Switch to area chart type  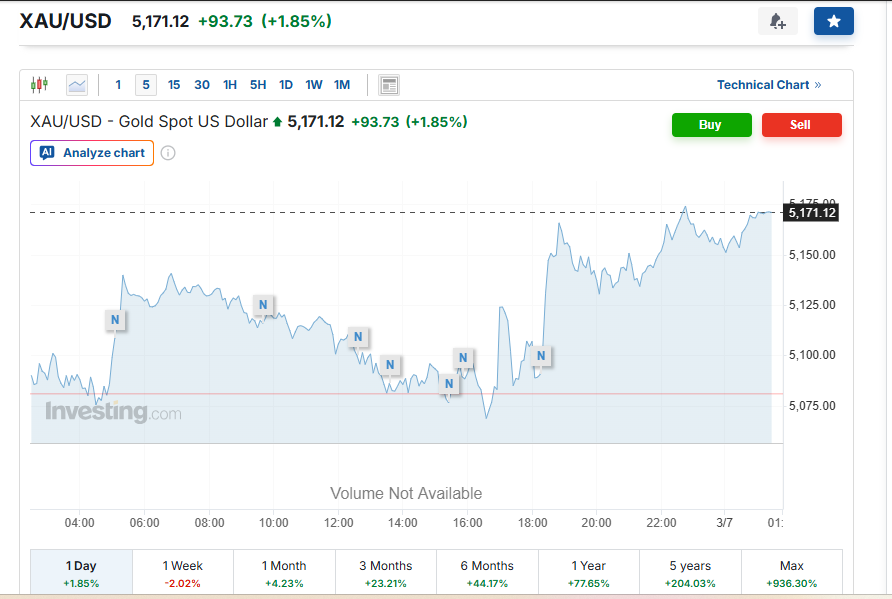click(77, 85)
